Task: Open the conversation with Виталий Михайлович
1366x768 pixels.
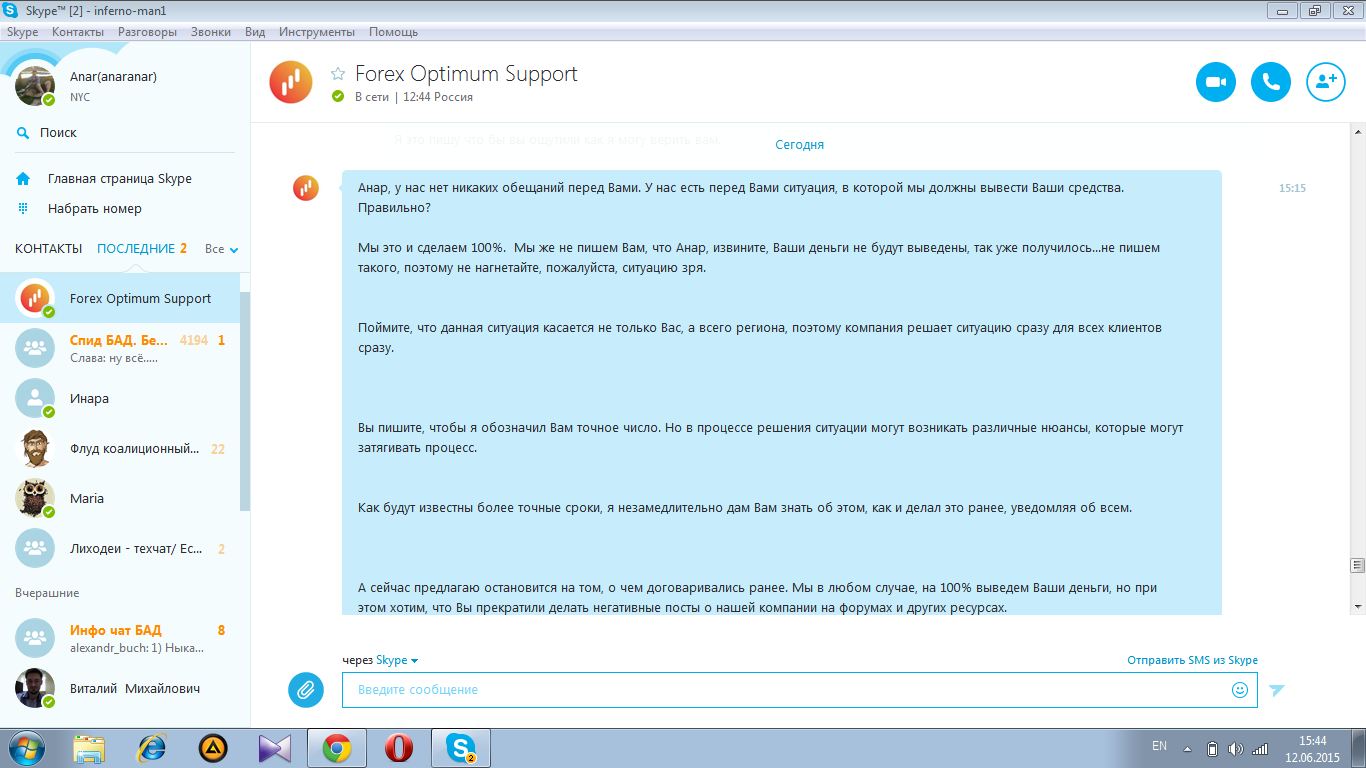Action: click(120, 688)
